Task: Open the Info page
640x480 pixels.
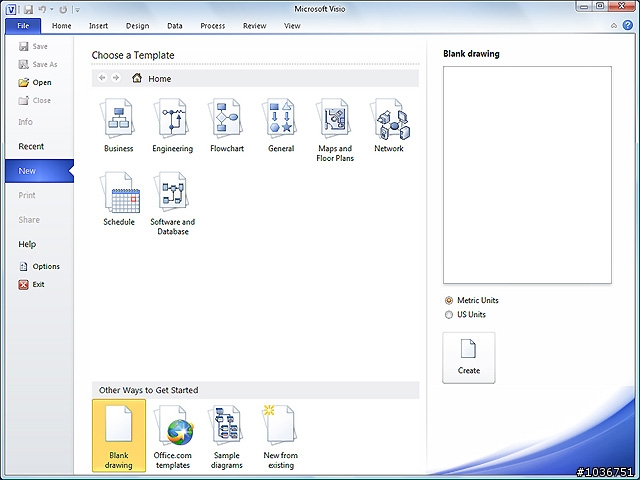Action: click(x=25, y=122)
